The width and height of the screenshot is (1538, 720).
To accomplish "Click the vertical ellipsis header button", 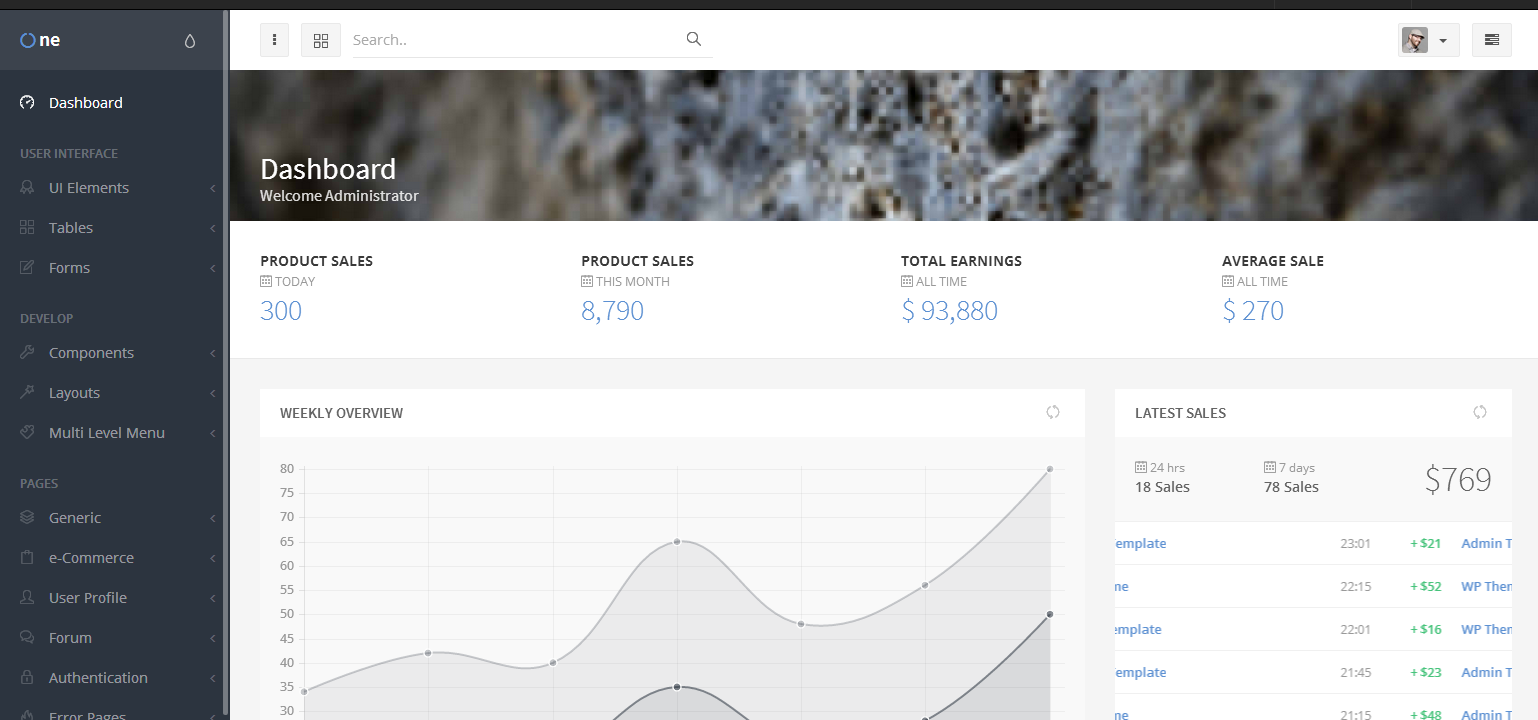I will [x=274, y=40].
